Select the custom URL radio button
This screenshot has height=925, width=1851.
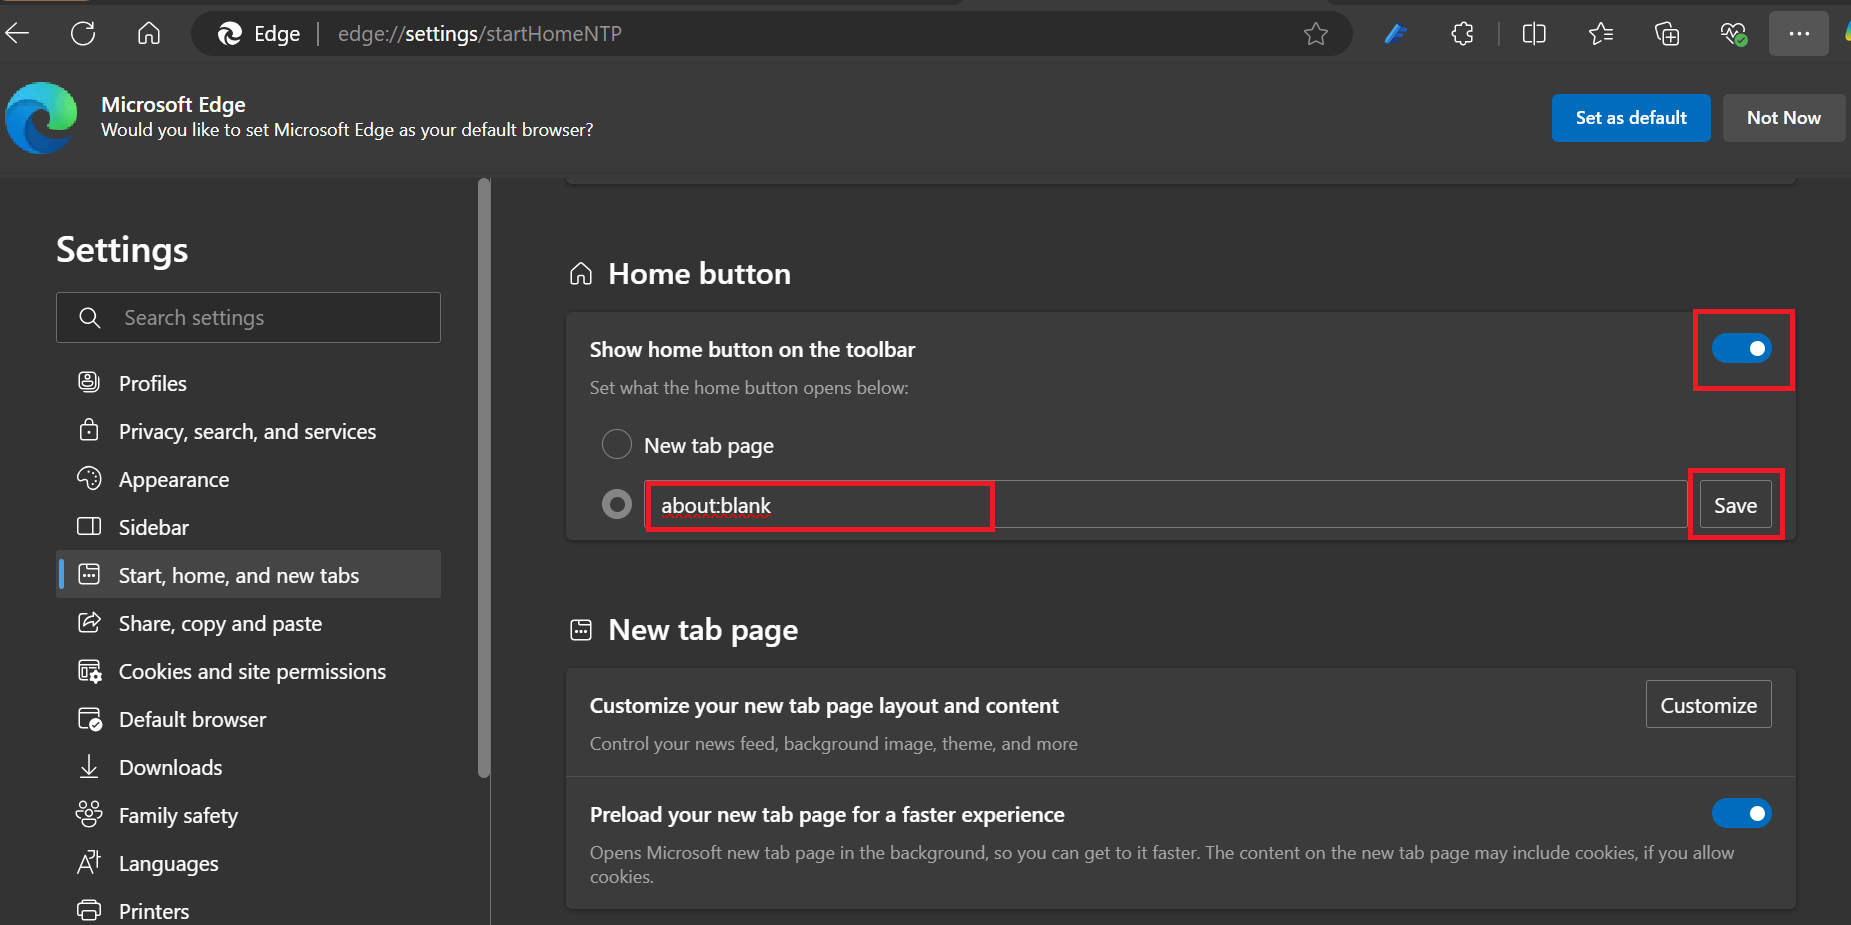617,504
